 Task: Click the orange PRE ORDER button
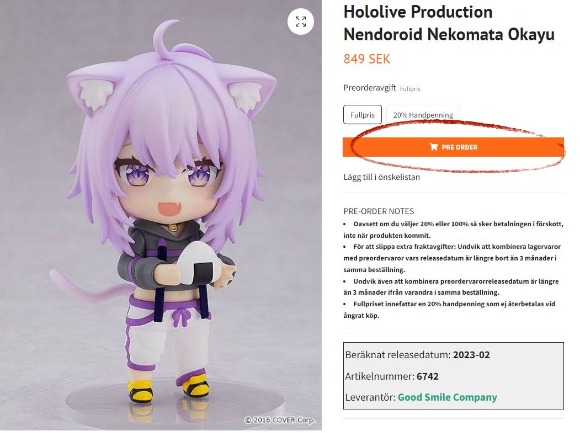[x=453, y=147]
